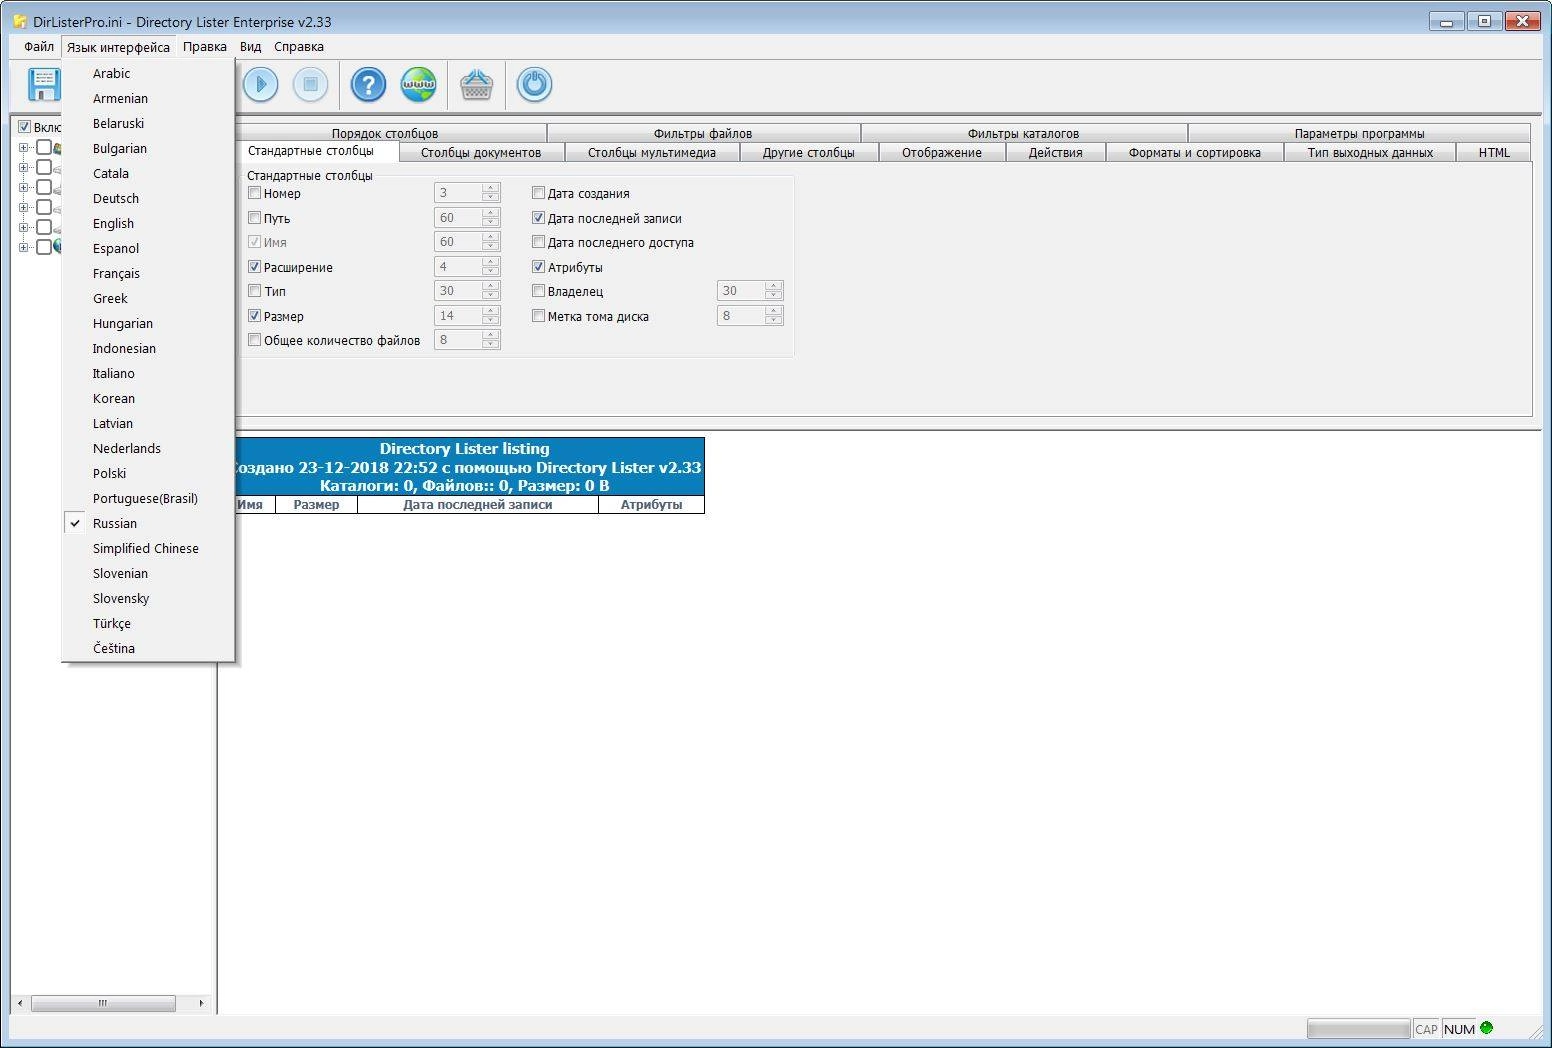Uncheck Дата последней записи checkbox
1552x1048 pixels.
538,218
